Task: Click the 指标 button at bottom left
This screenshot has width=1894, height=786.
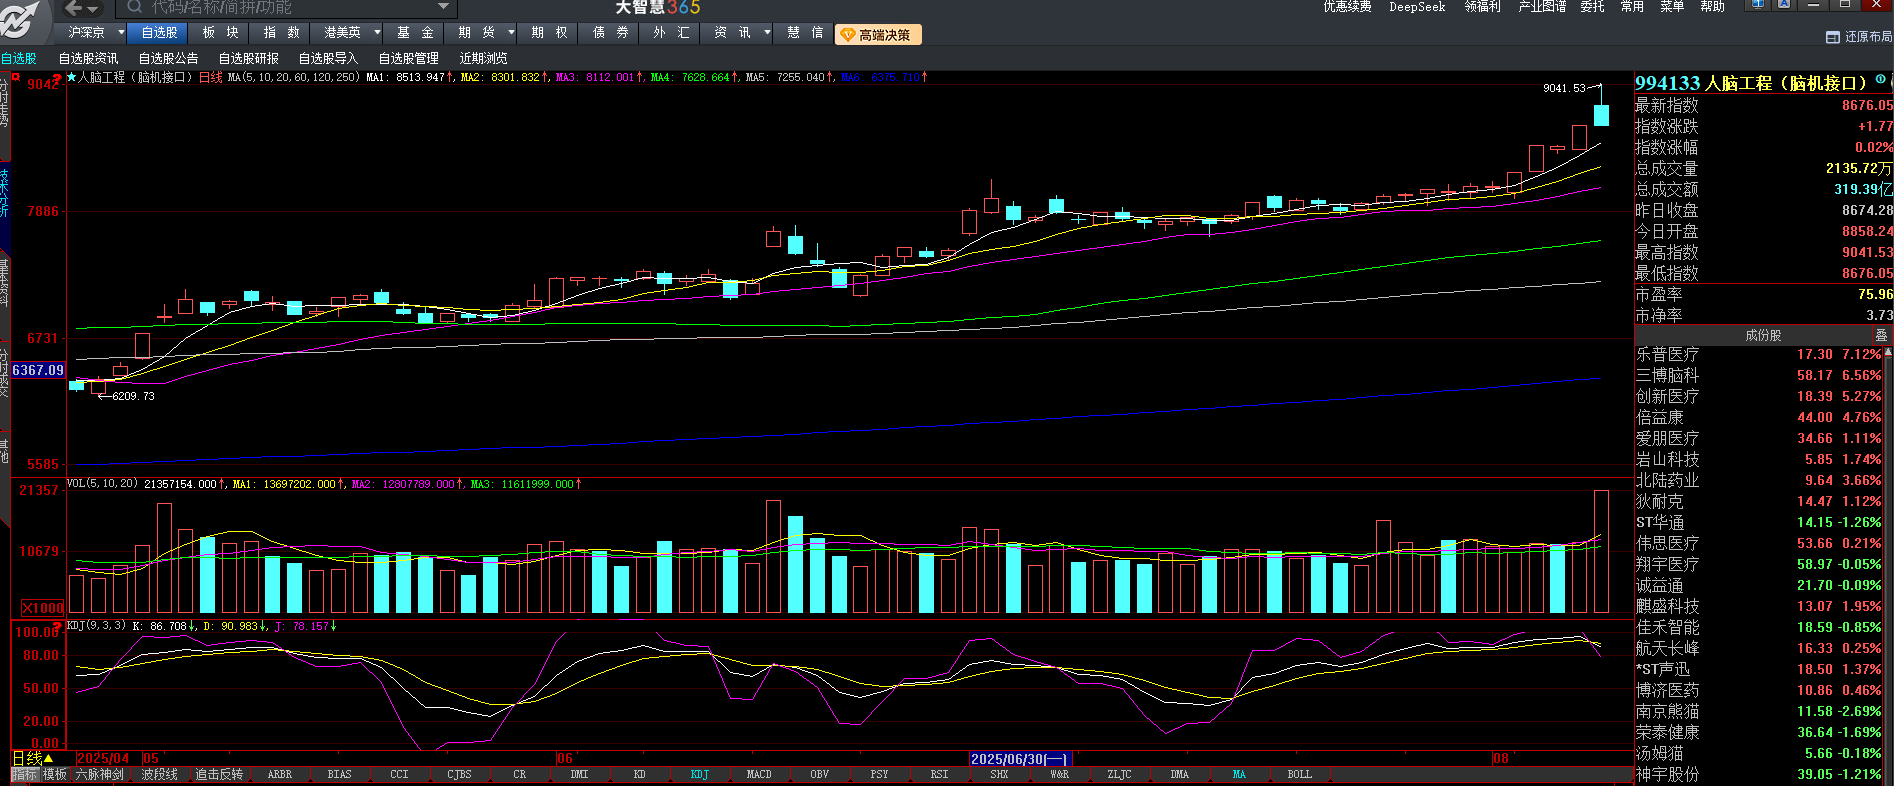Action: coord(24,774)
